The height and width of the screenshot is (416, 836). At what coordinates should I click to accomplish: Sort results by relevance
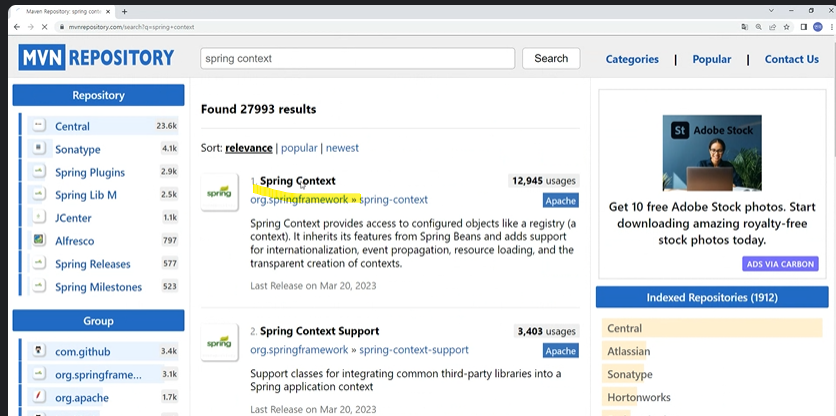pos(248,148)
